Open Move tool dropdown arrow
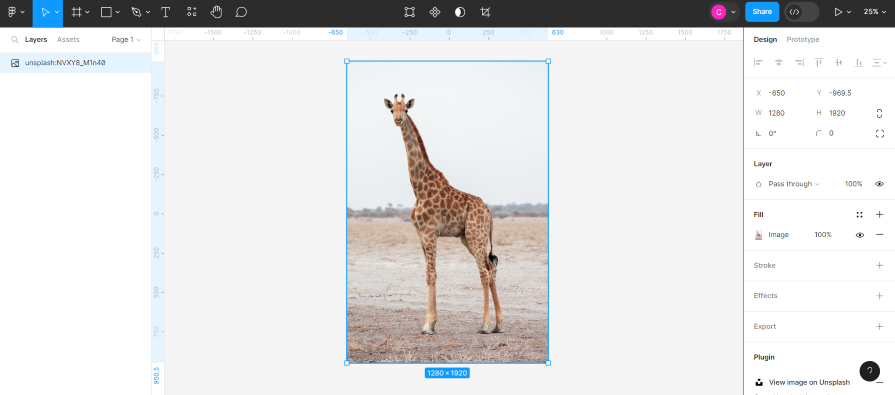The width and height of the screenshot is (895, 395). click(x=57, y=12)
